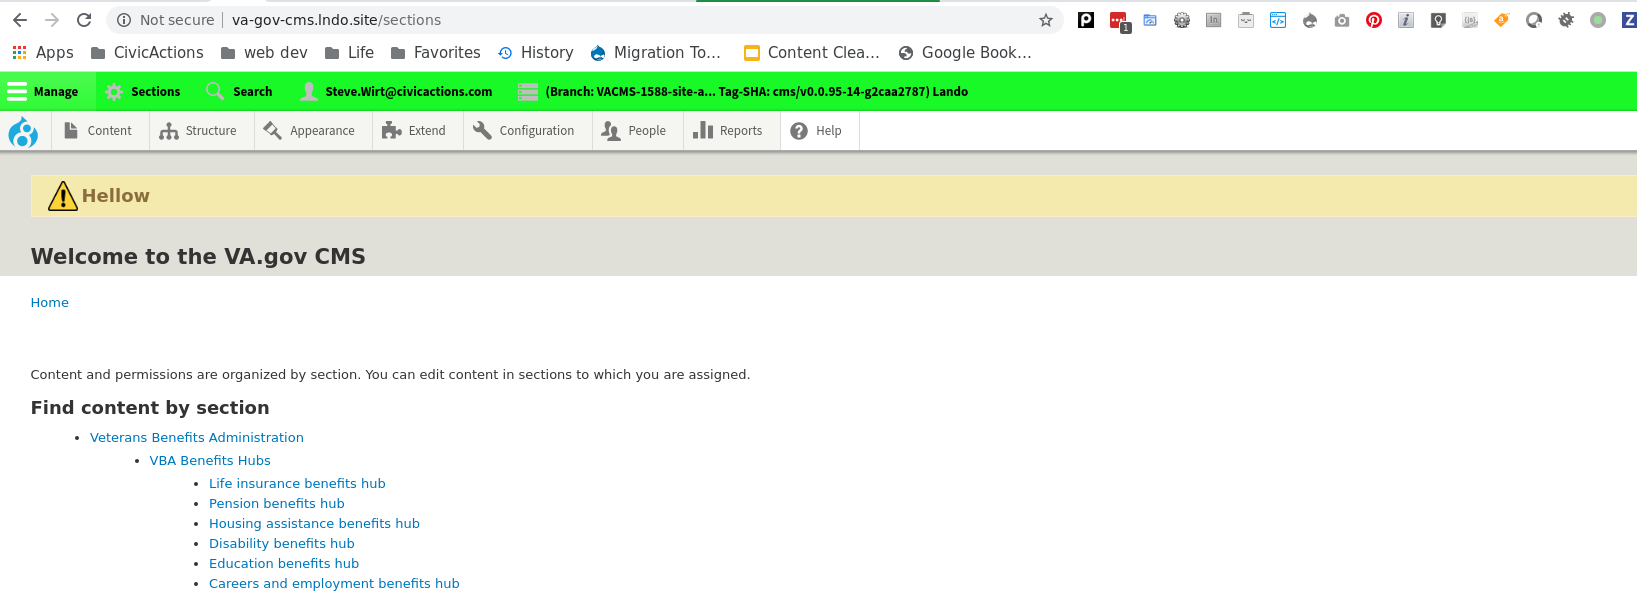
Task: Click the italic i info extension icon
Action: [x=1406, y=20]
